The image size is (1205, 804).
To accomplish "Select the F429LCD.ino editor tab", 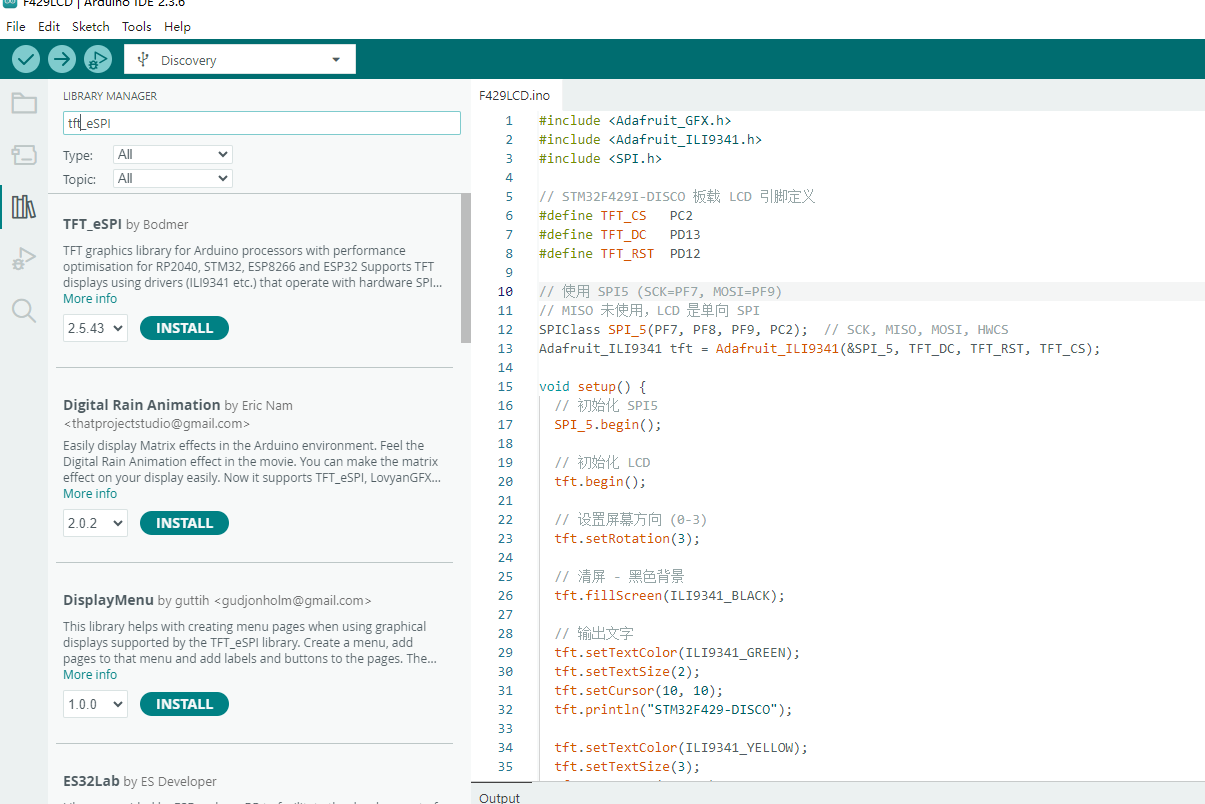I will (x=515, y=96).
